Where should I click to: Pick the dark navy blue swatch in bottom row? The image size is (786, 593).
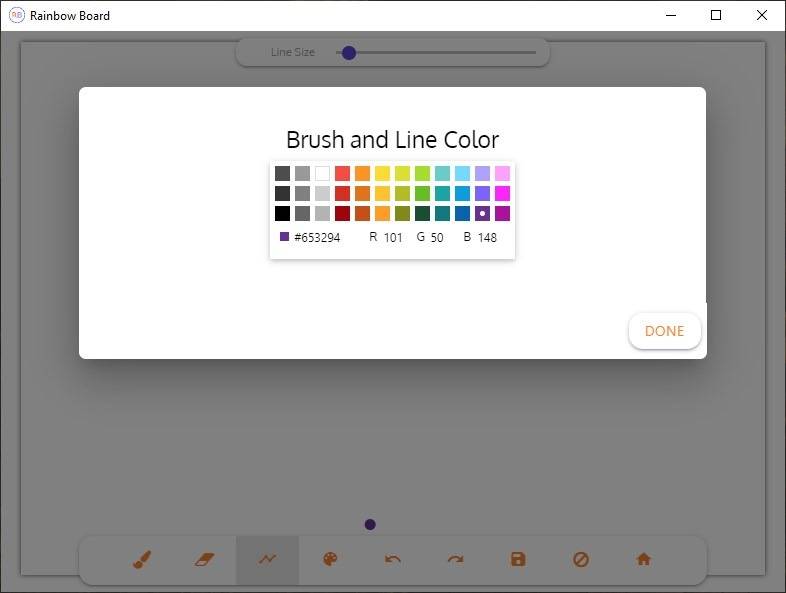pos(462,214)
